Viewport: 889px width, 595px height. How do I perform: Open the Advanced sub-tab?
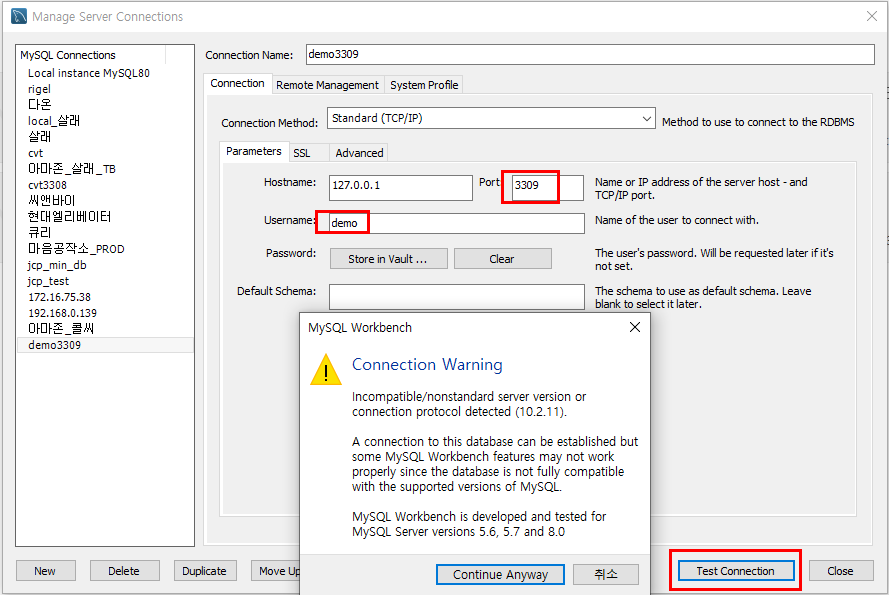359,153
